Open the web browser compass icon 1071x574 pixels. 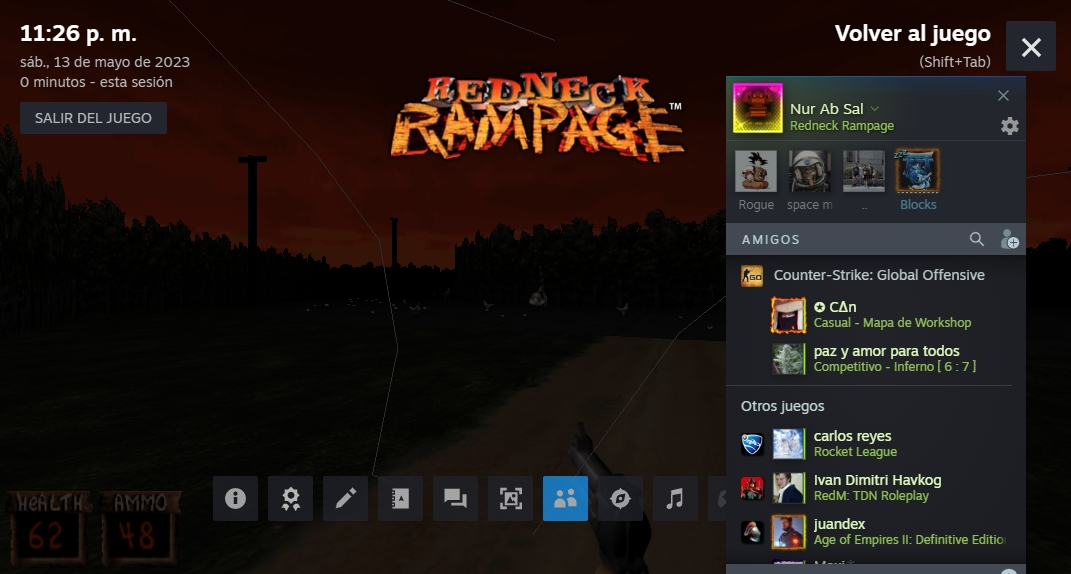point(620,498)
